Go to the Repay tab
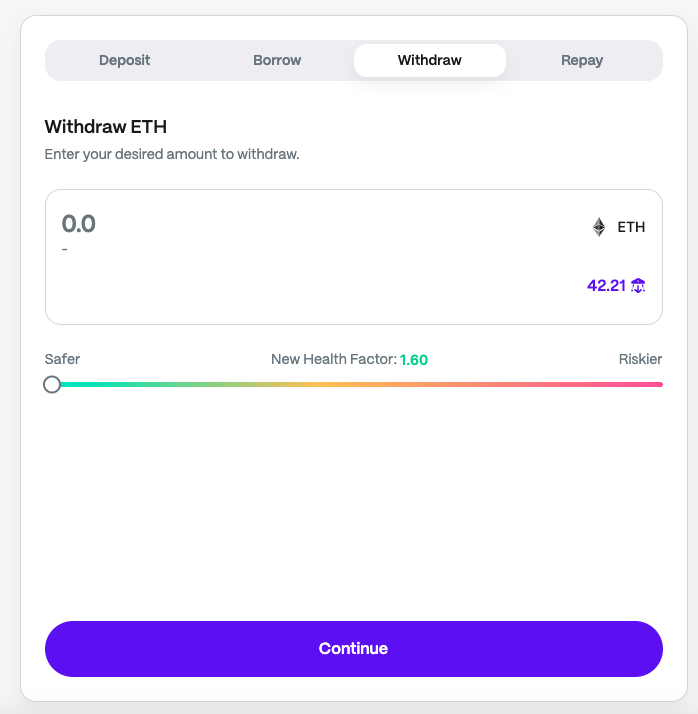 [x=582, y=60]
